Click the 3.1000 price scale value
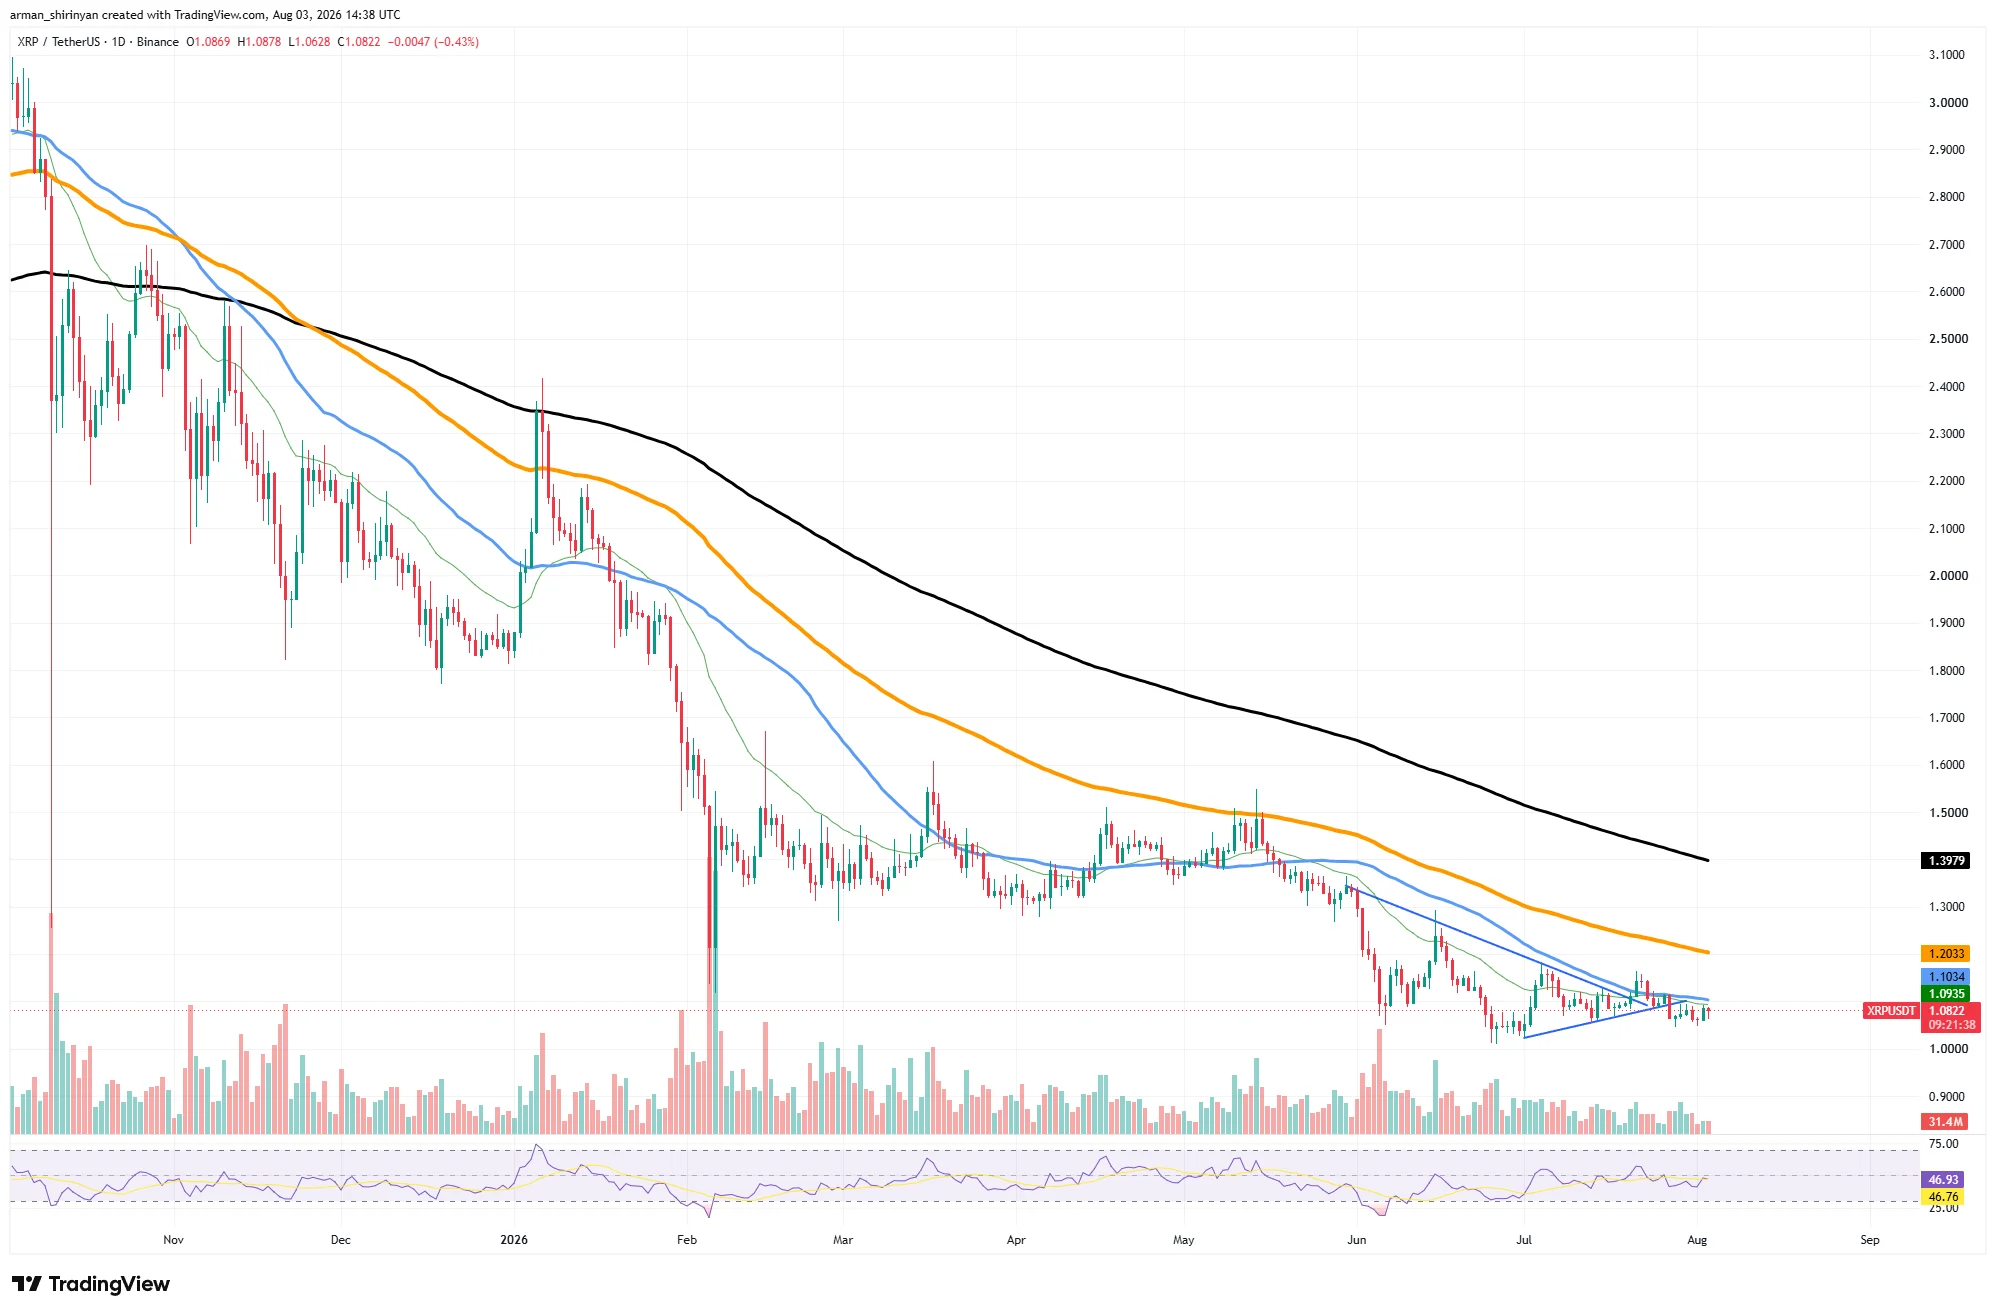This screenshot has width=1996, height=1314. point(1946,55)
